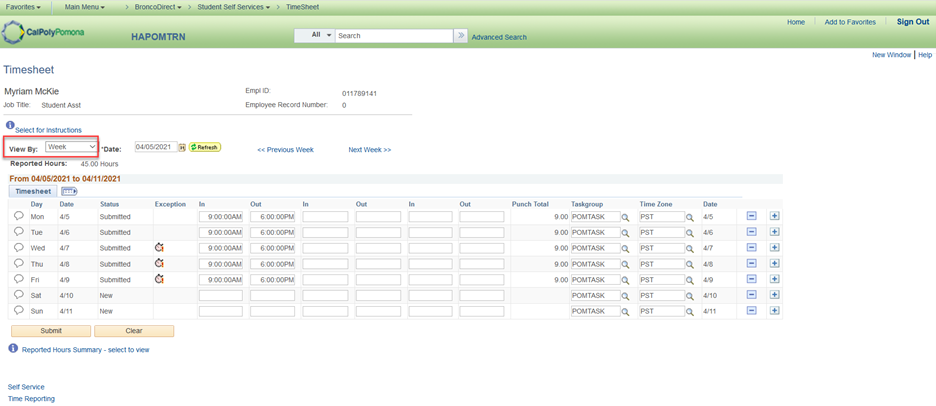
Task: View the exception icon on Fri 4/9
Action: click(x=159, y=278)
